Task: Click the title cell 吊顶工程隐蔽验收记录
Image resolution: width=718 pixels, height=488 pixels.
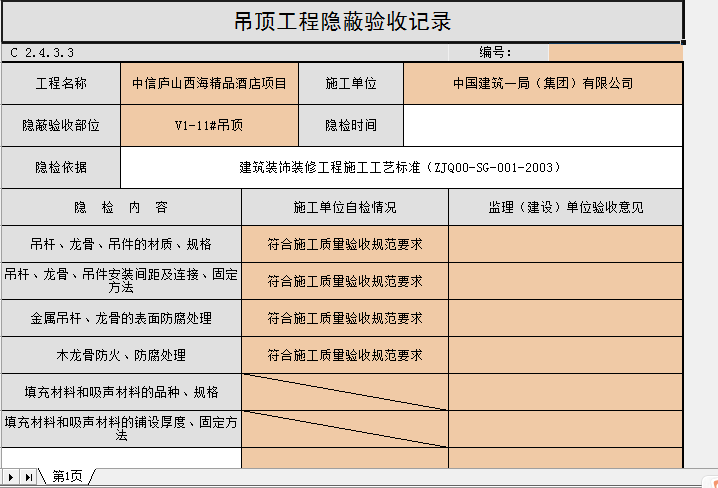Action: click(x=342, y=21)
